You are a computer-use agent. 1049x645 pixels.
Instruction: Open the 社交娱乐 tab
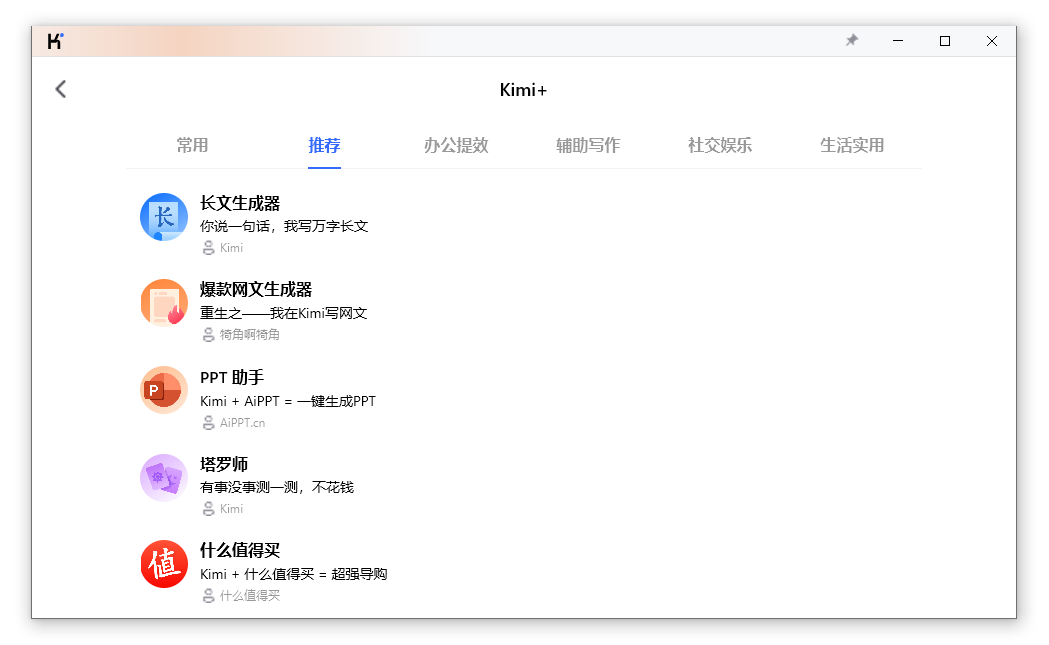[x=720, y=145]
